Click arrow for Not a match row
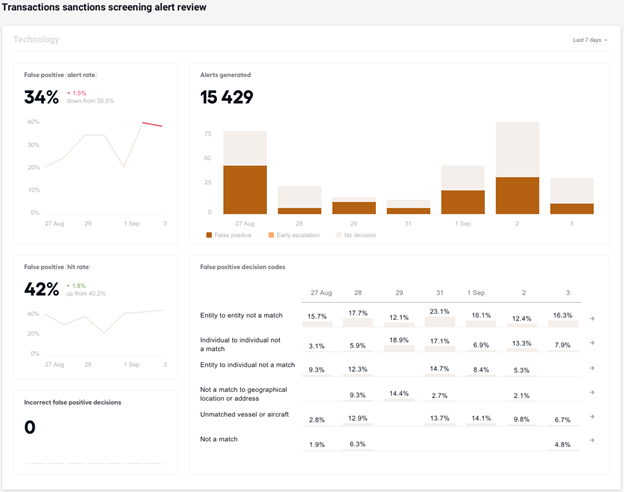This screenshot has width=624, height=492. (x=592, y=440)
